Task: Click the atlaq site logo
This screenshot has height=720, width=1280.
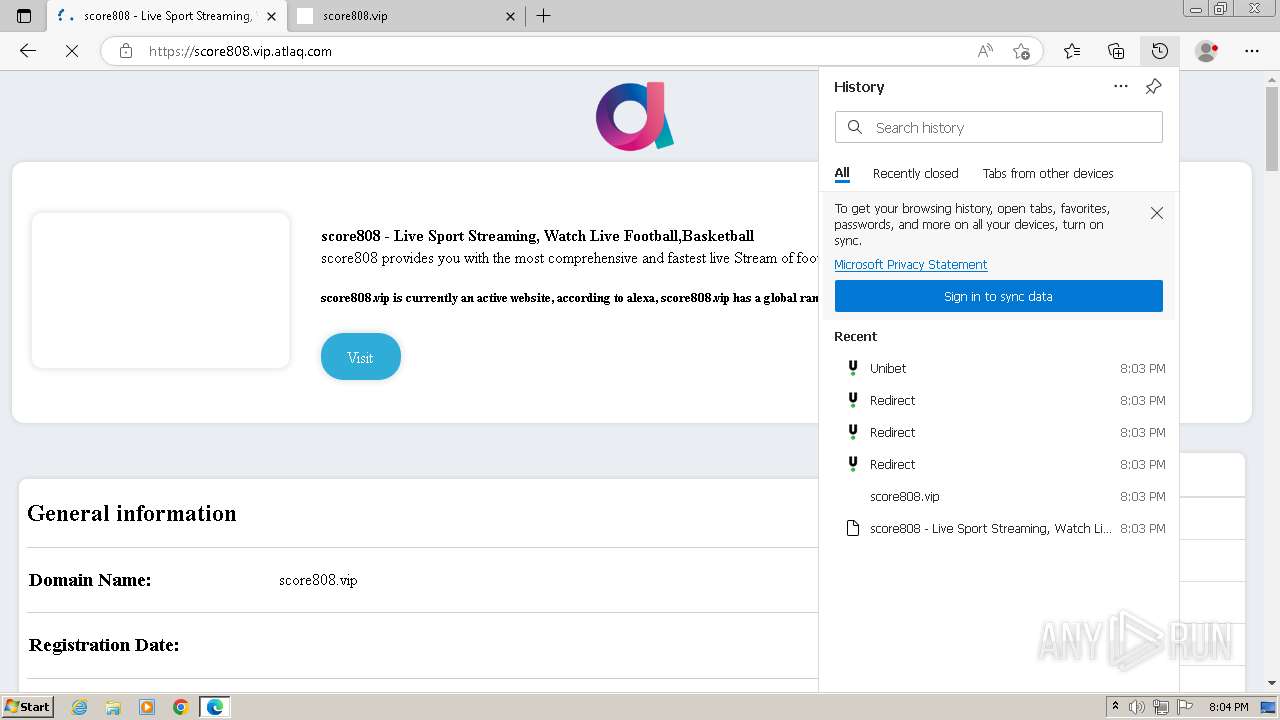Action: (635, 117)
